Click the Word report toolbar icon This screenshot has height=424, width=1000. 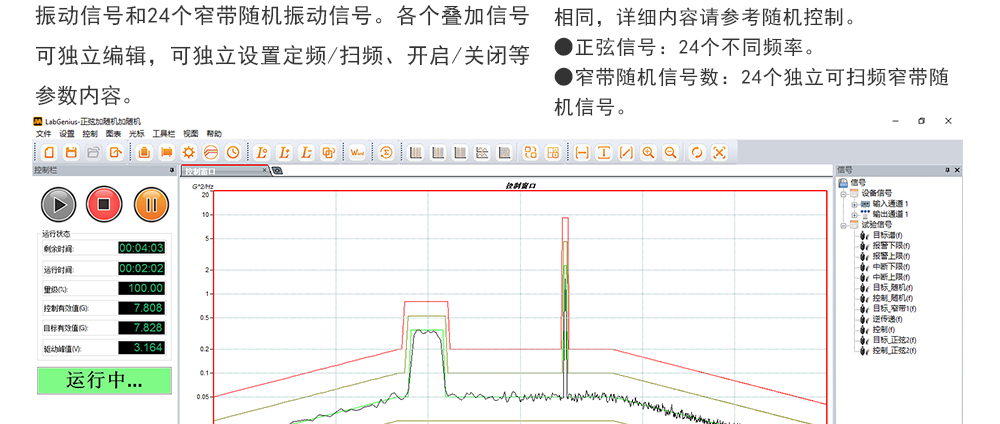(x=357, y=153)
